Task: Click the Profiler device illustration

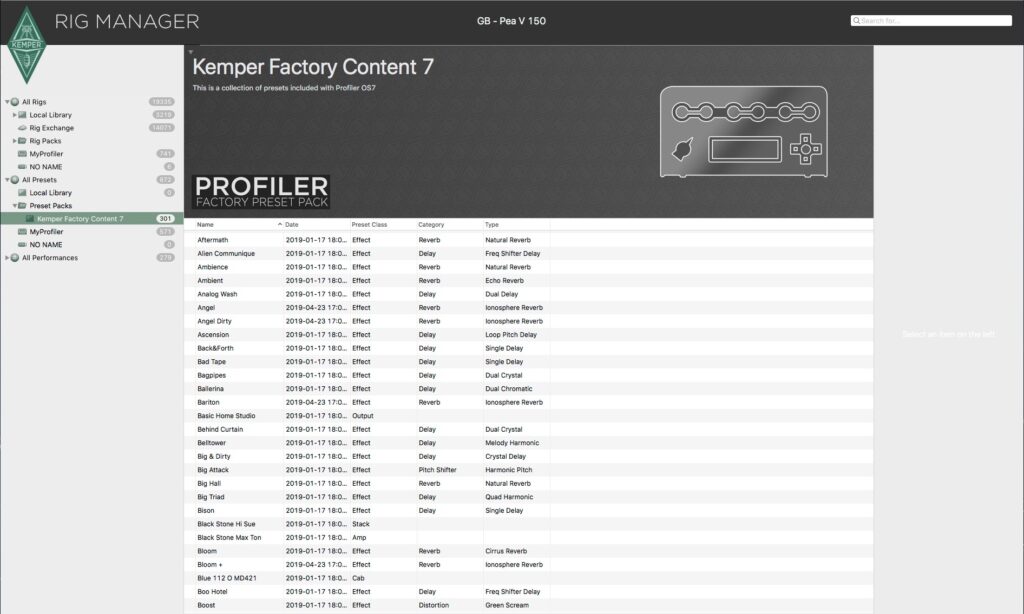Action: [x=744, y=131]
